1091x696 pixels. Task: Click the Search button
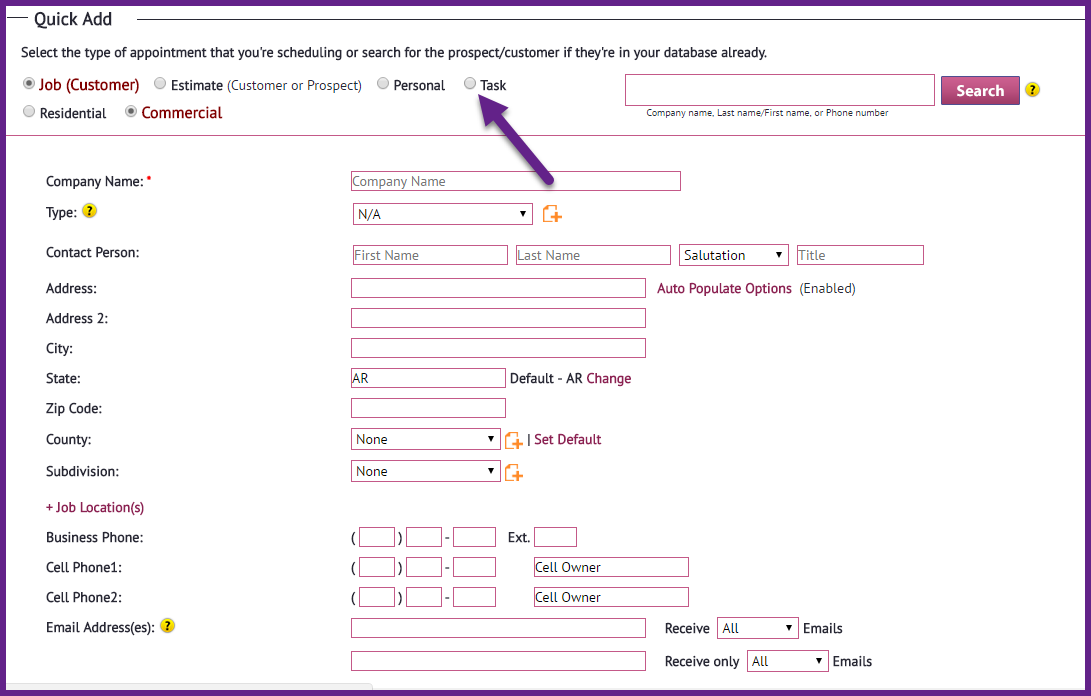(x=980, y=90)
